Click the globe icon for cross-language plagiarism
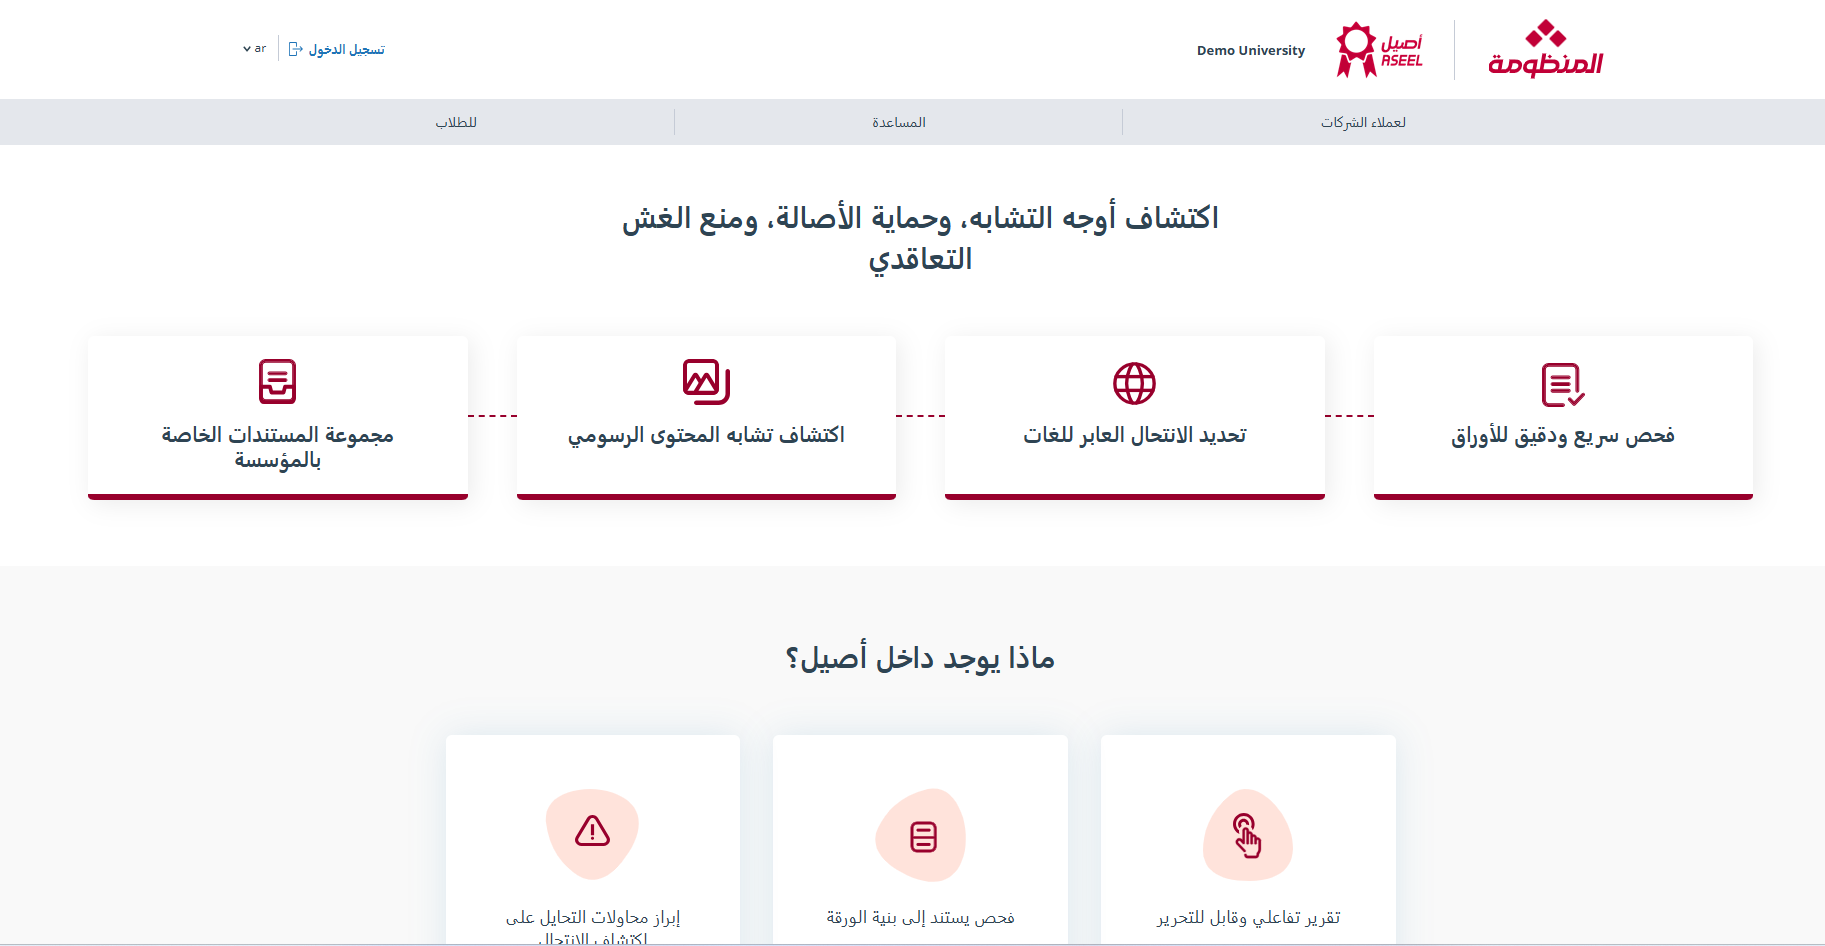The height and width of the screenshot is (946, 1825). (x=1134, y=383)
